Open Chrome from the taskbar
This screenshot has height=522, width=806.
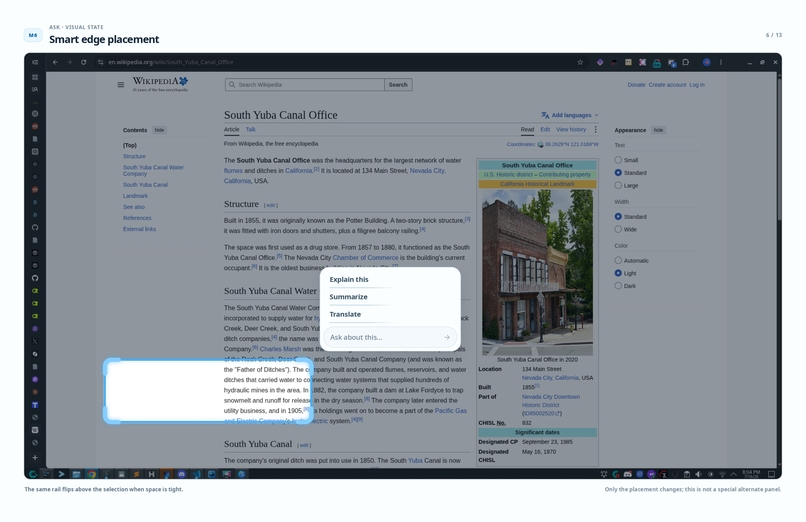(91, 474)
